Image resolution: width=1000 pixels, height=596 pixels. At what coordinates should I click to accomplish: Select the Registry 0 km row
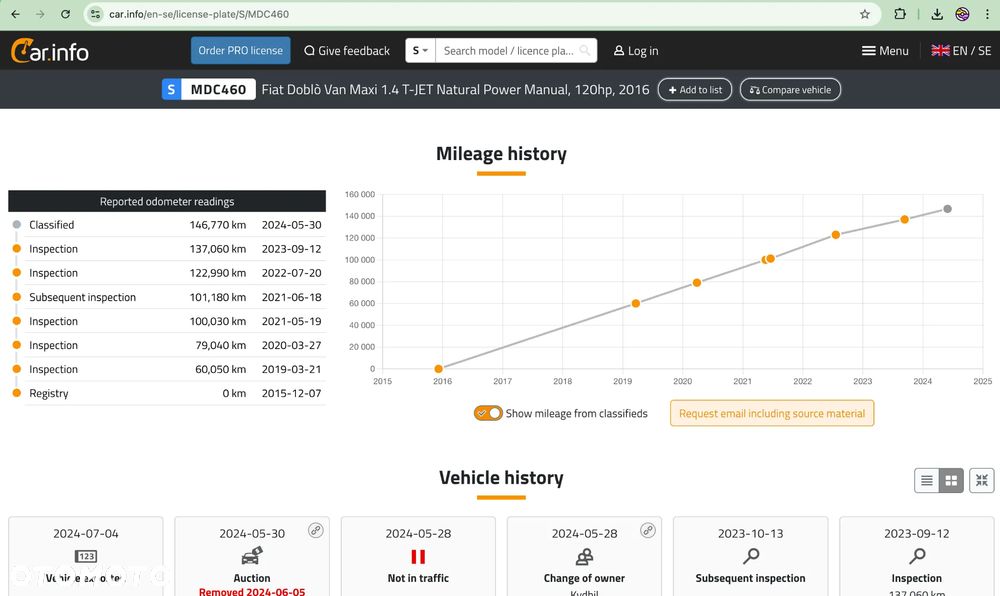click(167, 393)
